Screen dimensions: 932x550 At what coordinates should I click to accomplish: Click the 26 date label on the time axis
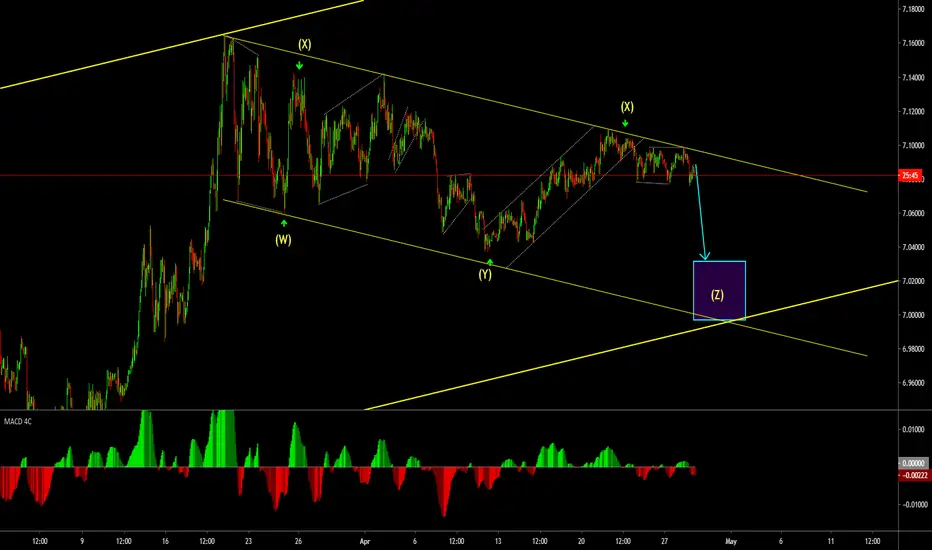(298, 542)
